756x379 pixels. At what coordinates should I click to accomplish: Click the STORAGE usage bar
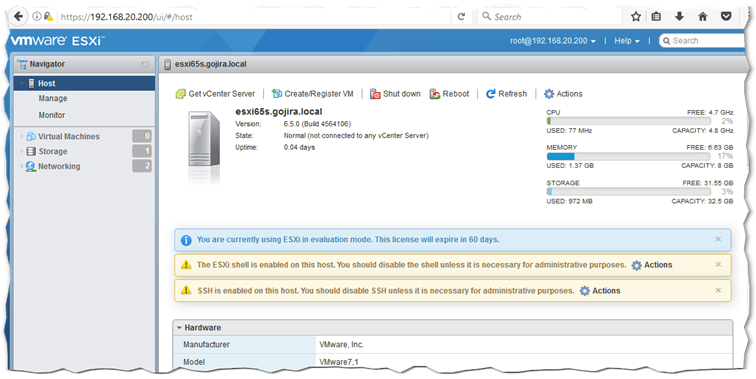[x=628, y=192]
